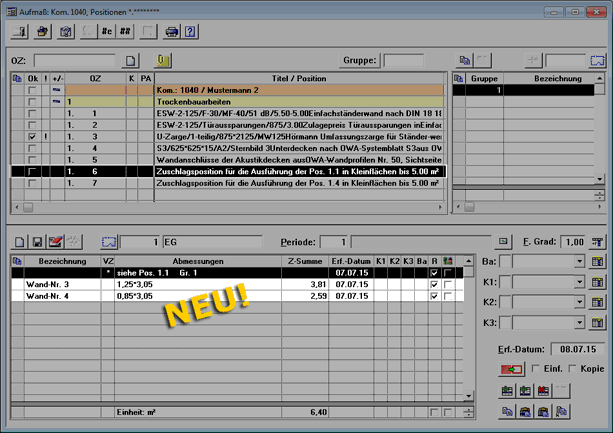The width and height of the screenshot is (613, 433).
Task: Click the yellow marker icon next to OZ
Action: point(163,61)
